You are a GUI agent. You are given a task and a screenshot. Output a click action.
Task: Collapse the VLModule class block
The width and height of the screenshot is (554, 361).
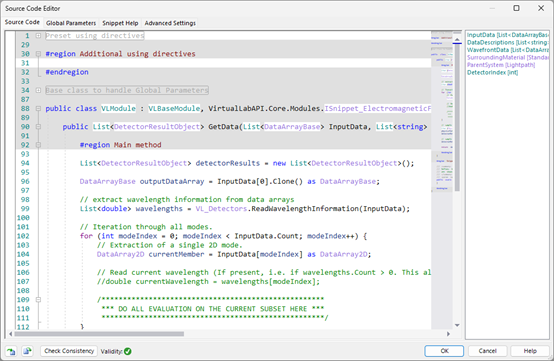click(x=38, y=108)
